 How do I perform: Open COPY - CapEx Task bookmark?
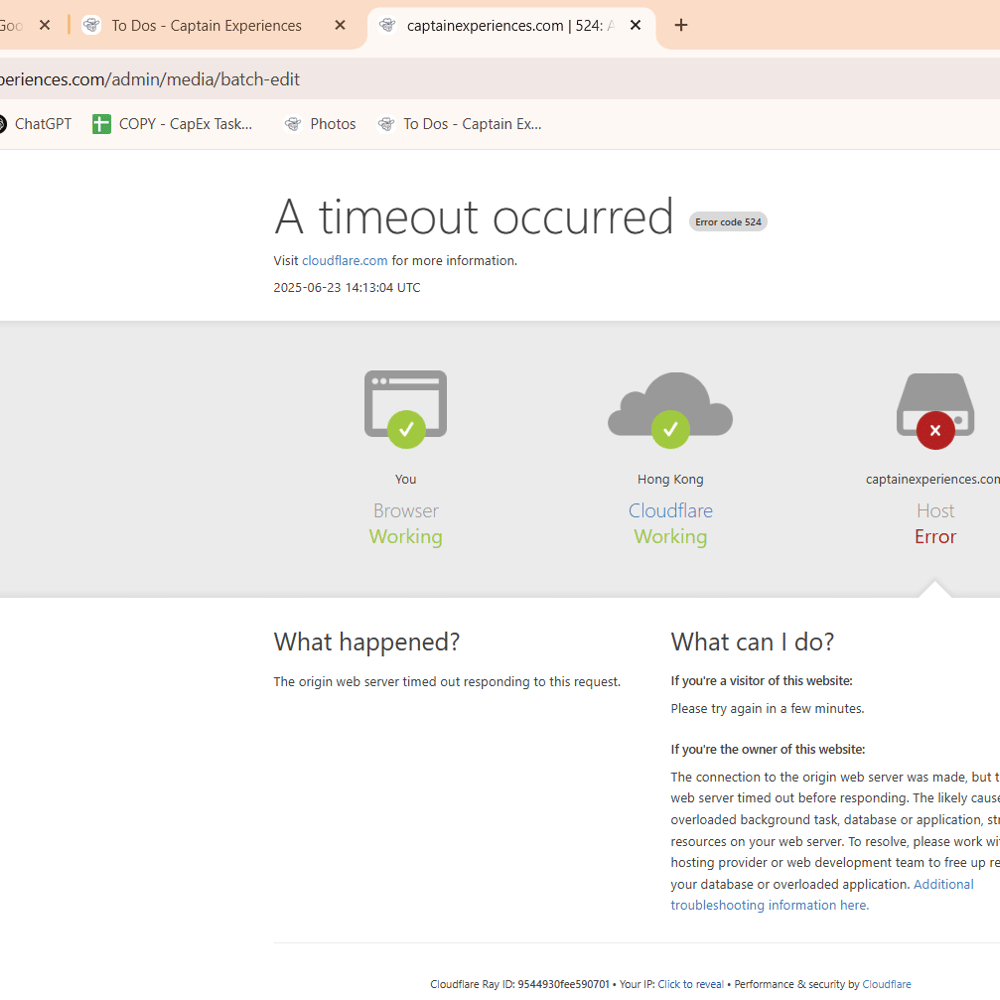pos(173,124)
